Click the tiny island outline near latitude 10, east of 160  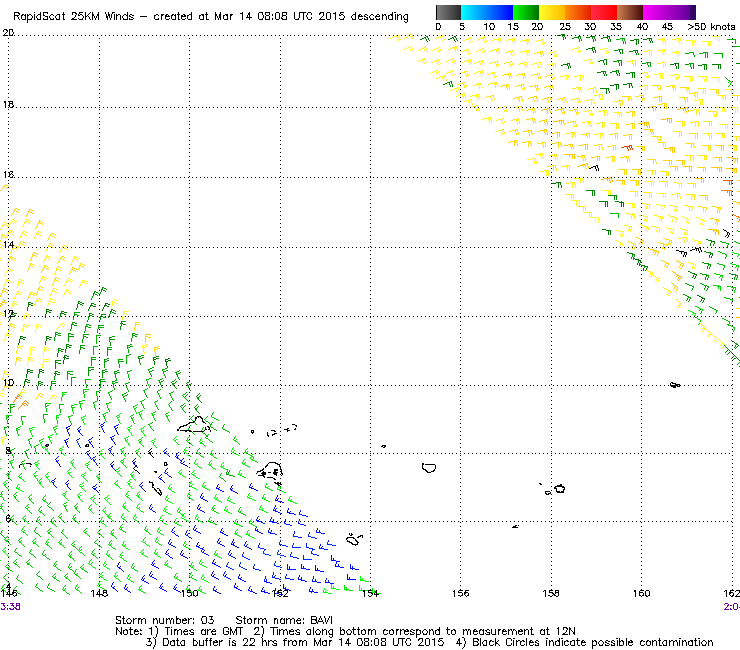coord(675,385)
